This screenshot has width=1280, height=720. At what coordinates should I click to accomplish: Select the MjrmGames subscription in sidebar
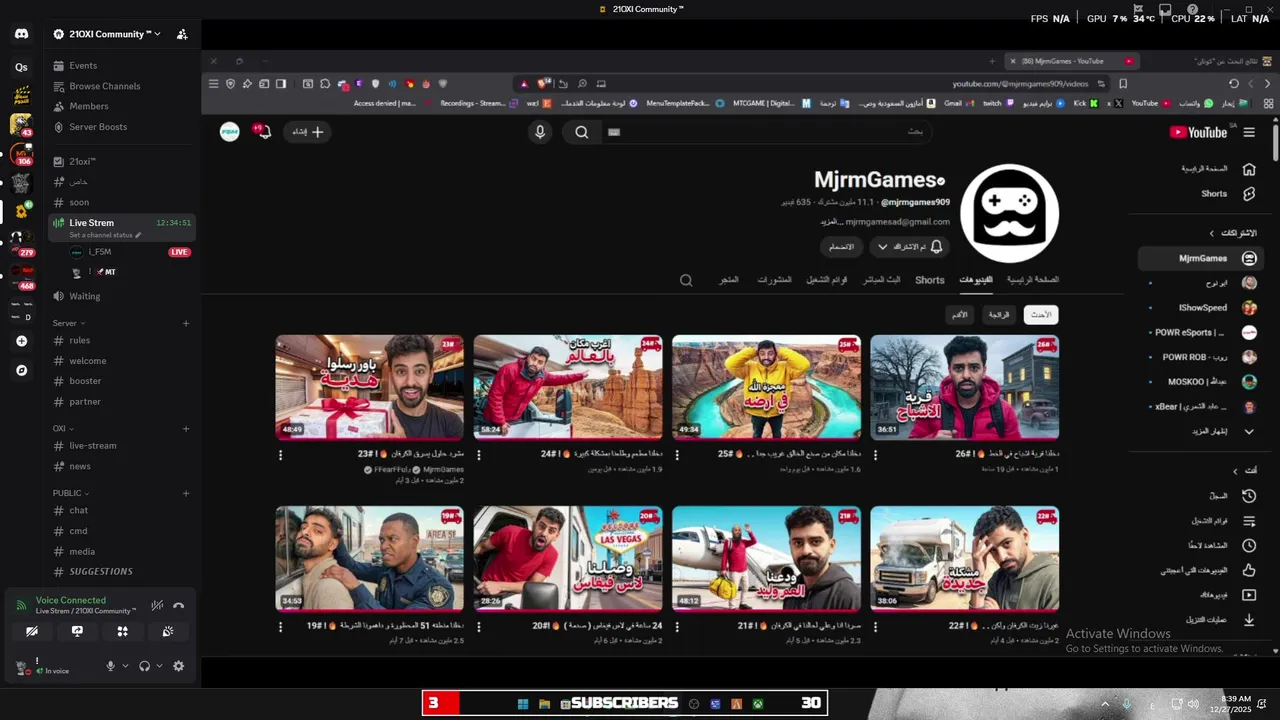1201,258
